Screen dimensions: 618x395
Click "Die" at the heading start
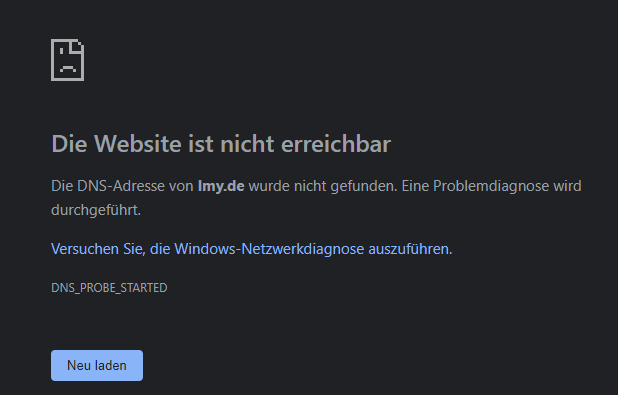click(x=69, y=143)
